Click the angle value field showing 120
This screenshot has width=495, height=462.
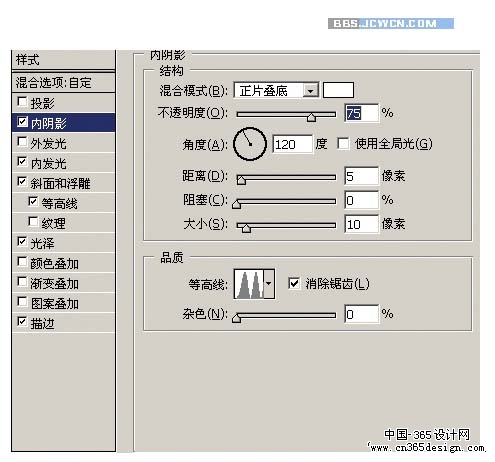(293, 144)
